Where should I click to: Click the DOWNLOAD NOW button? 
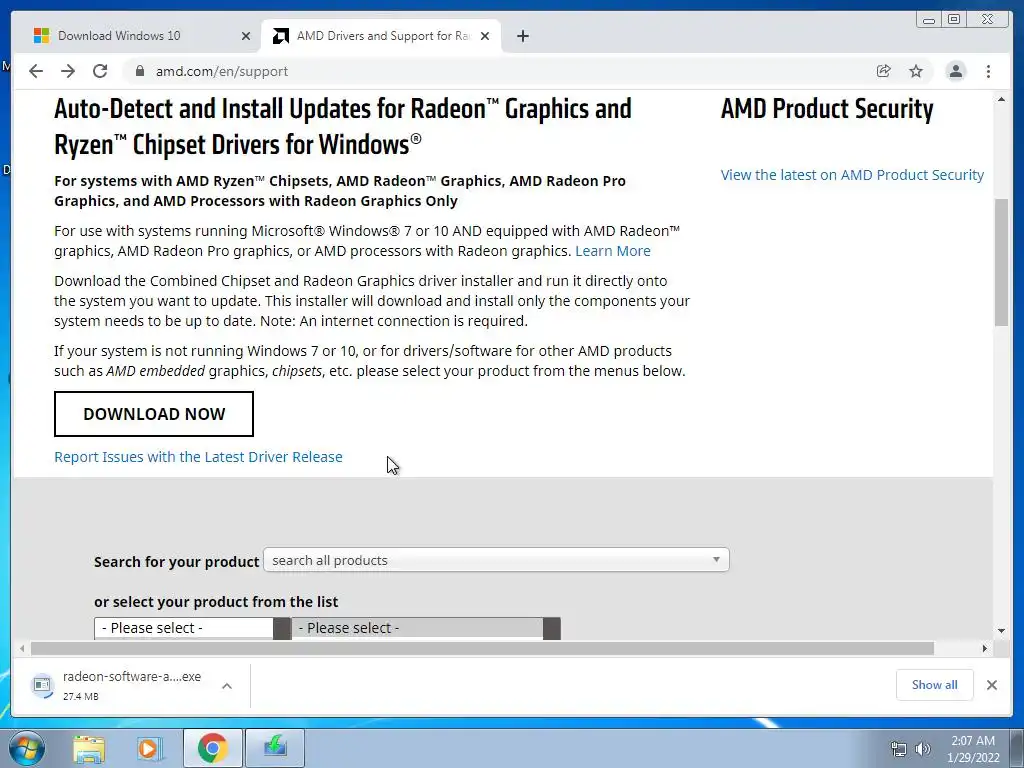153,414
